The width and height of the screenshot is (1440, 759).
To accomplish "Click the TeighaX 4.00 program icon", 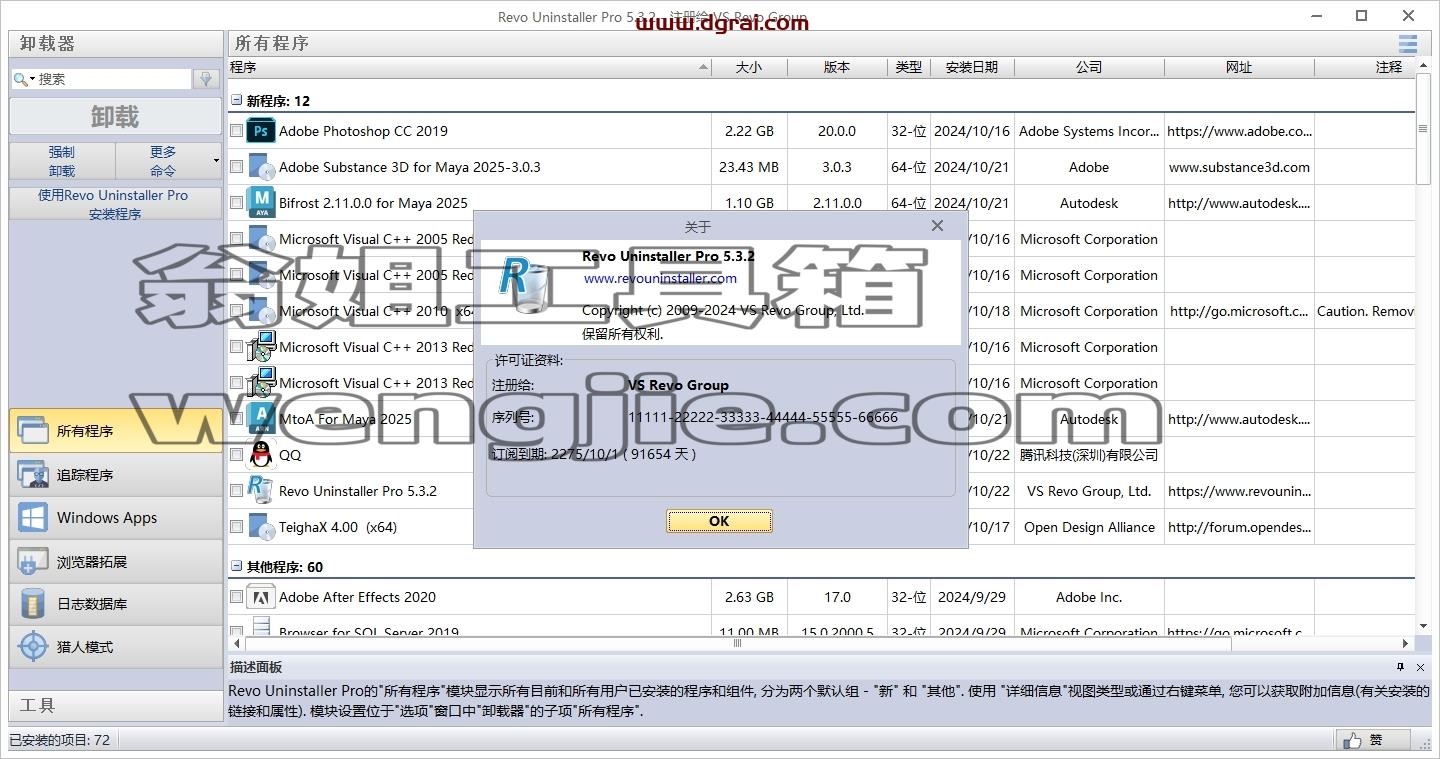I will pyautogui.click(x=261, y=527).
